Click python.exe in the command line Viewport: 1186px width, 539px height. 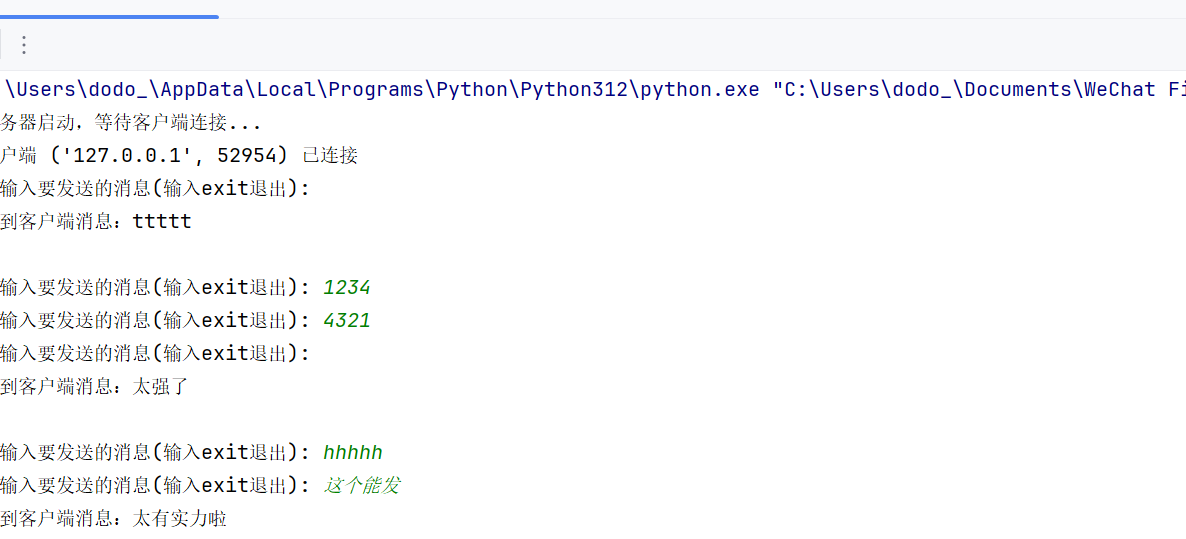coord(700,89)
